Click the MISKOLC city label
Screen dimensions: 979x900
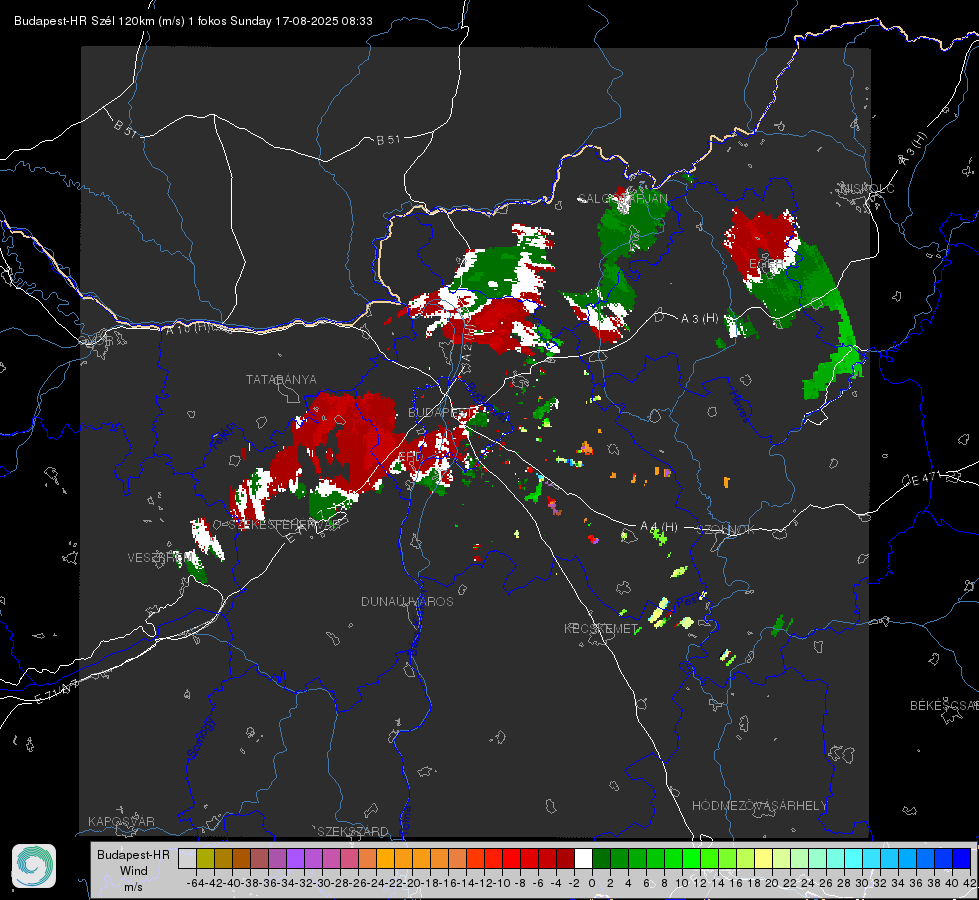point(867,188)
